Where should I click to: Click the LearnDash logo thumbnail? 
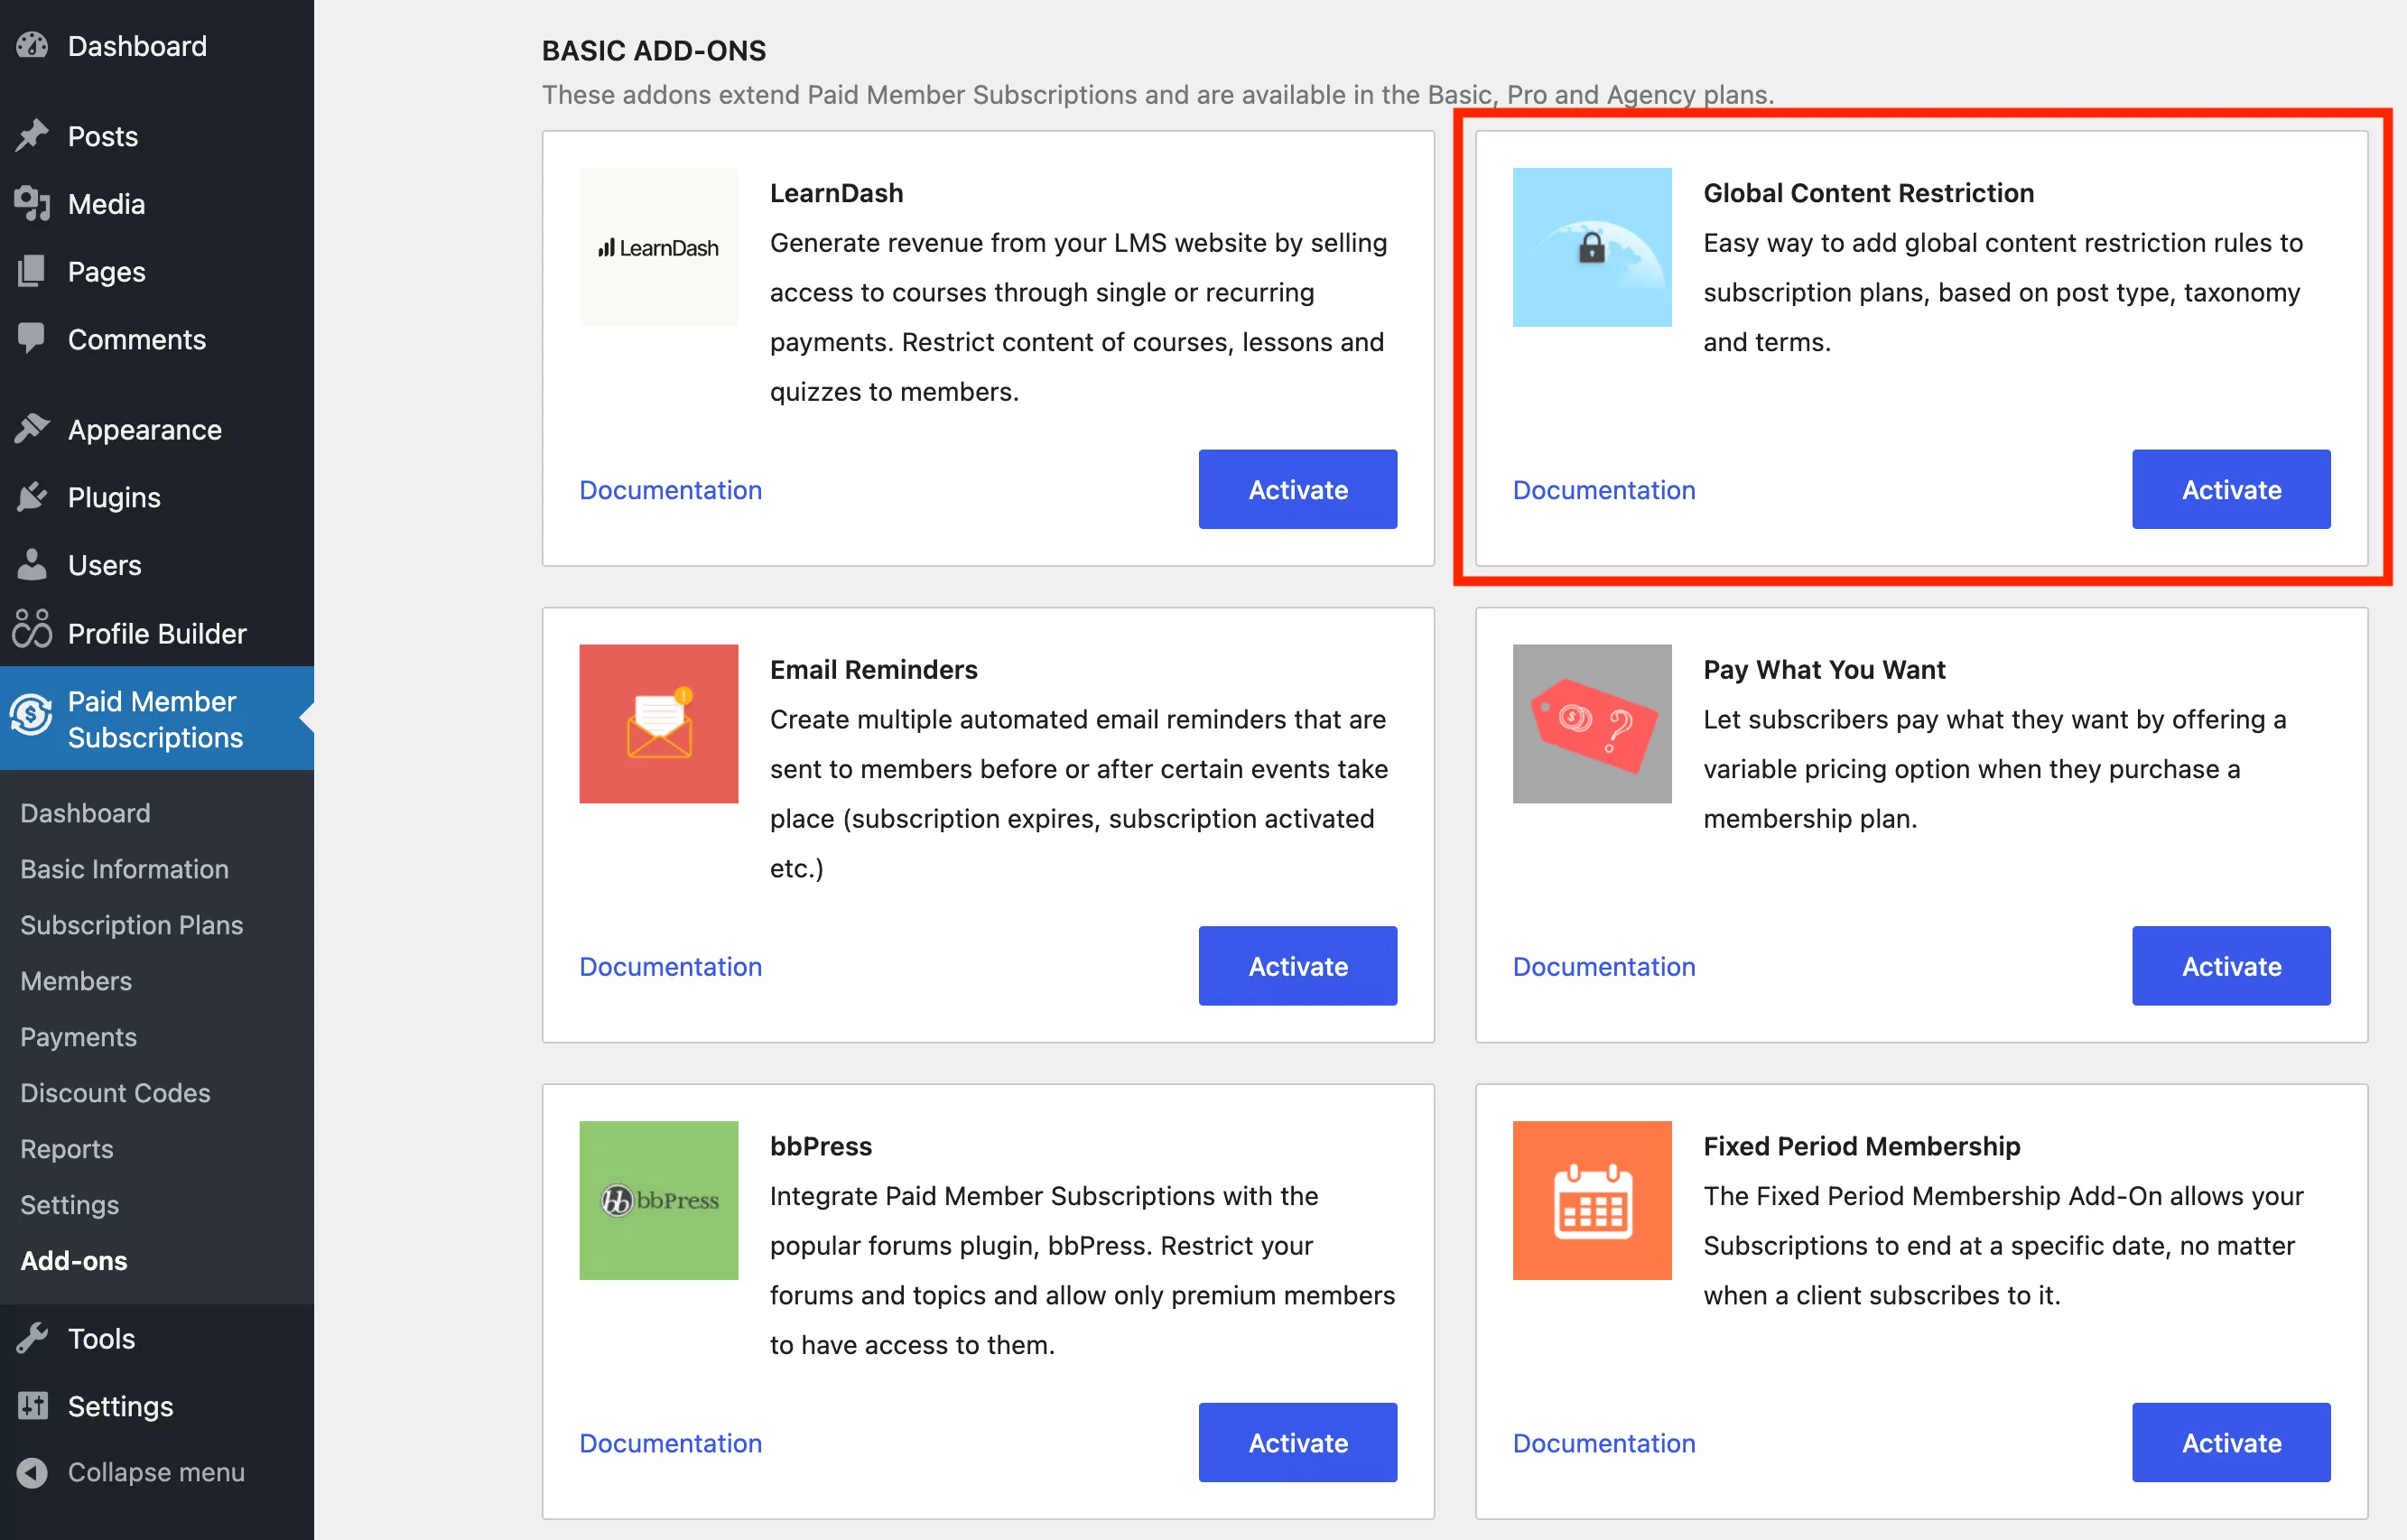(658, 247)
